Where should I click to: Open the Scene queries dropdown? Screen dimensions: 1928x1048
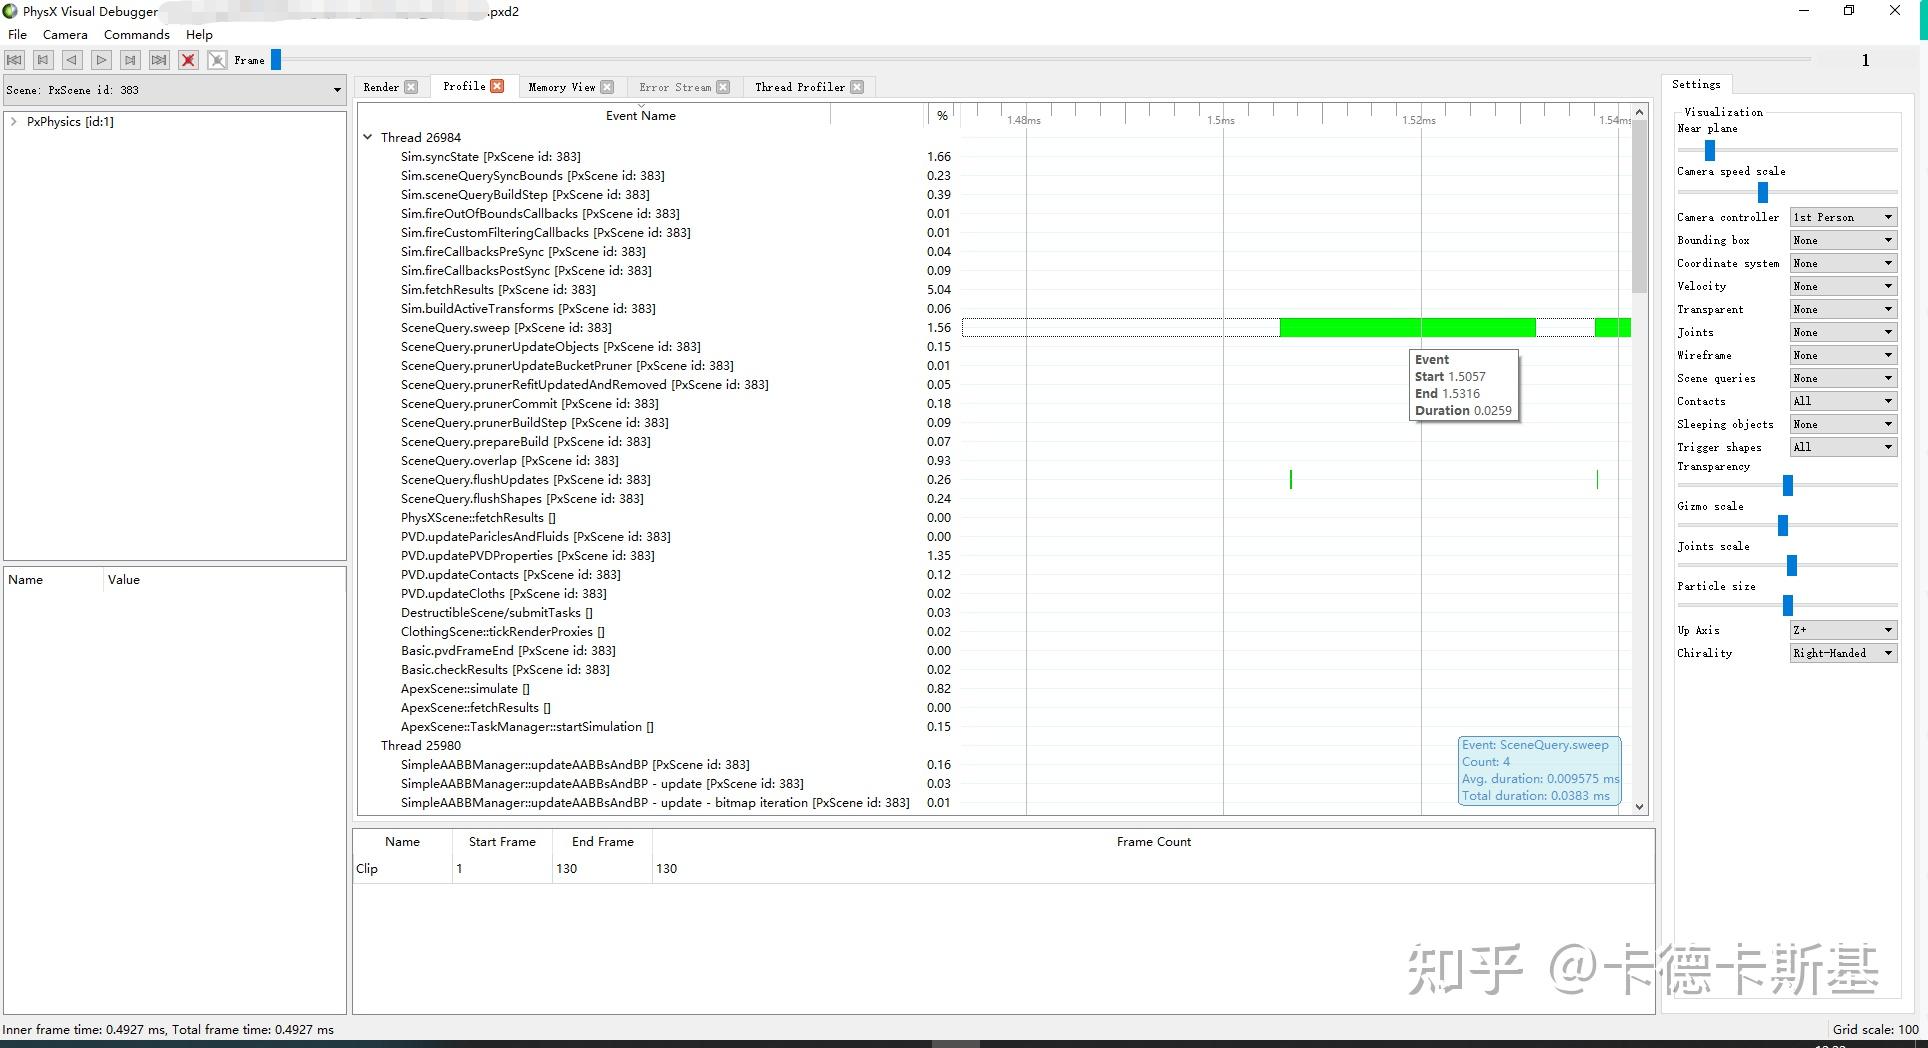coord(1843,378)
